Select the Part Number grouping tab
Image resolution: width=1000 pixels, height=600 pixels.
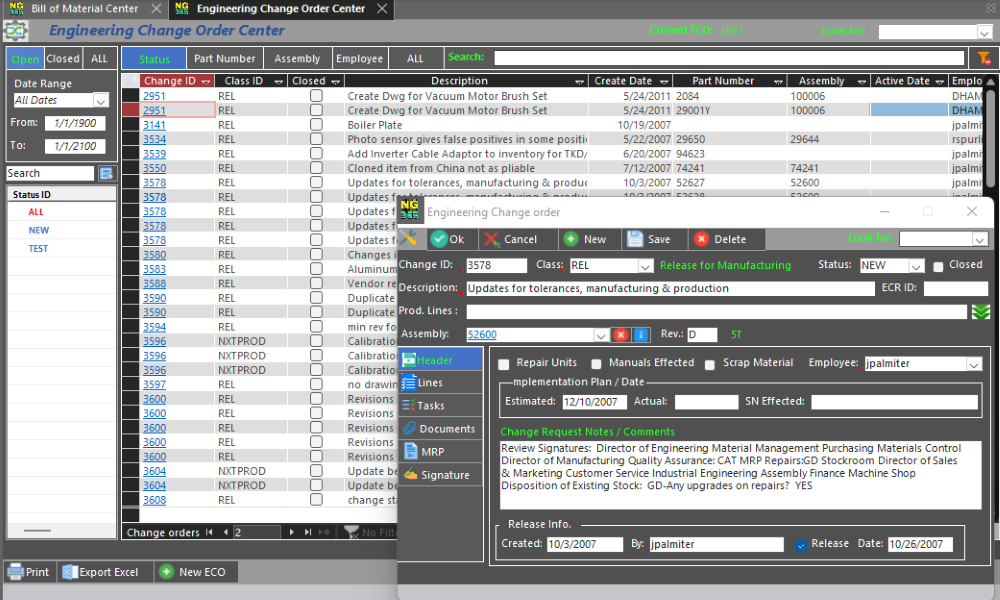(225, 59)
